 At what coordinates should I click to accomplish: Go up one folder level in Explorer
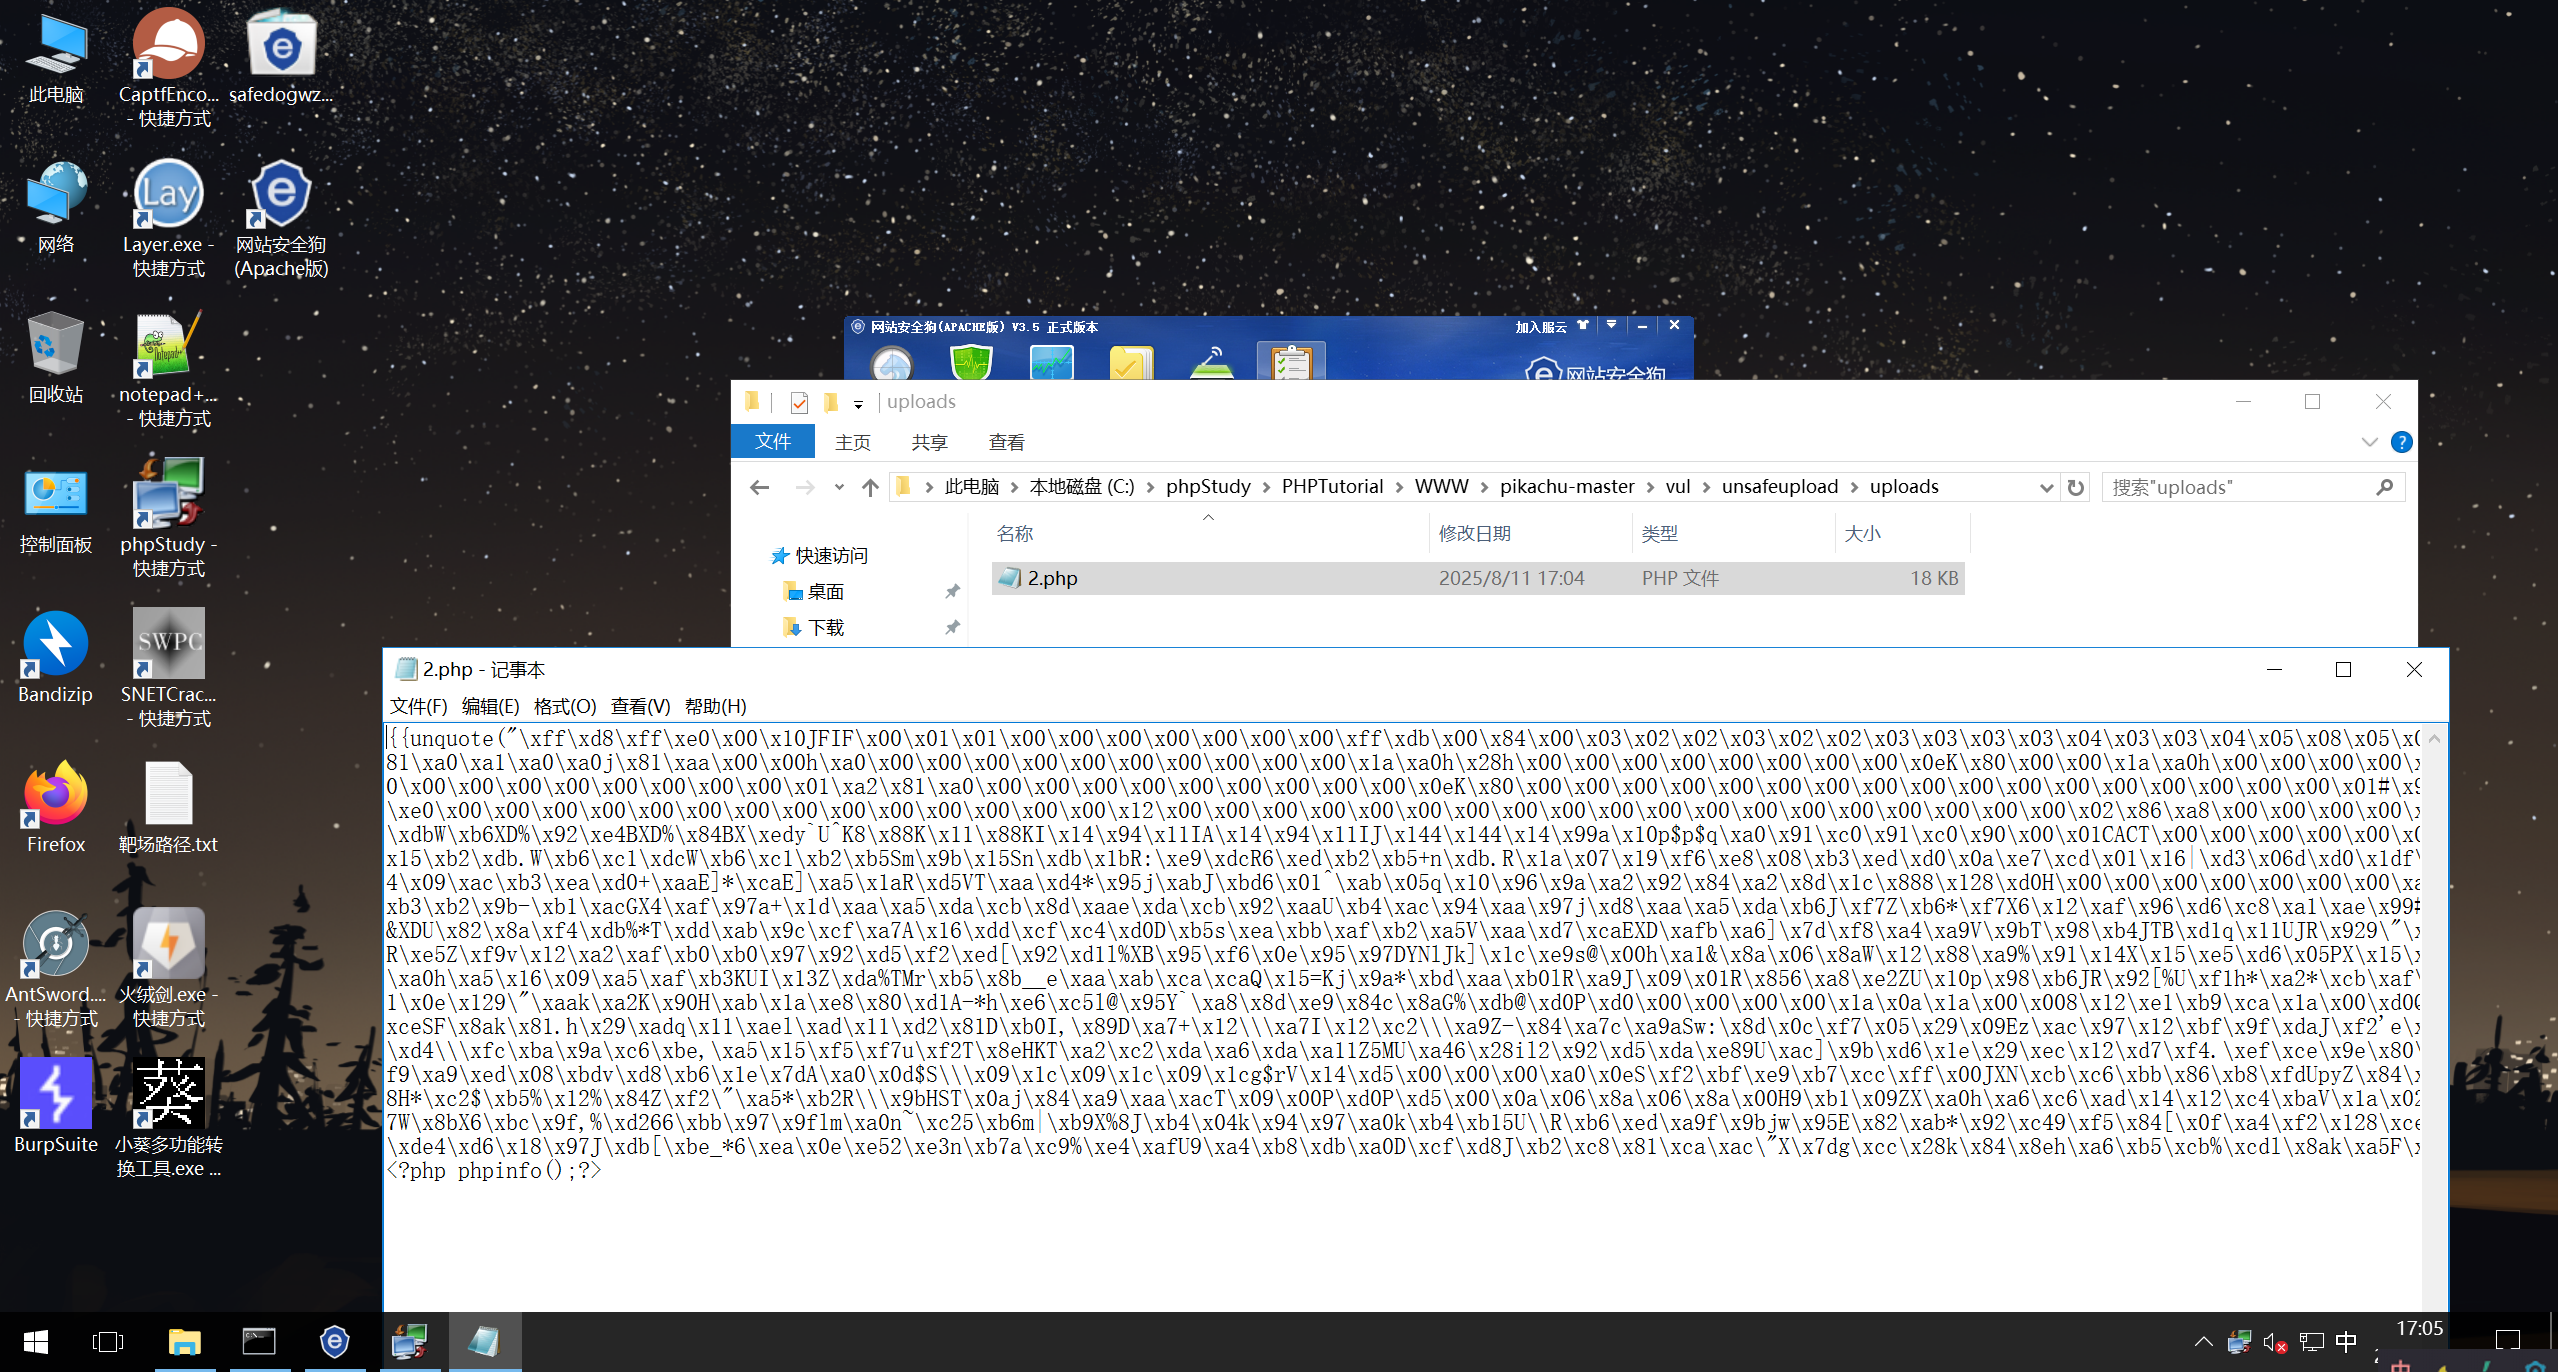(870, 487)
